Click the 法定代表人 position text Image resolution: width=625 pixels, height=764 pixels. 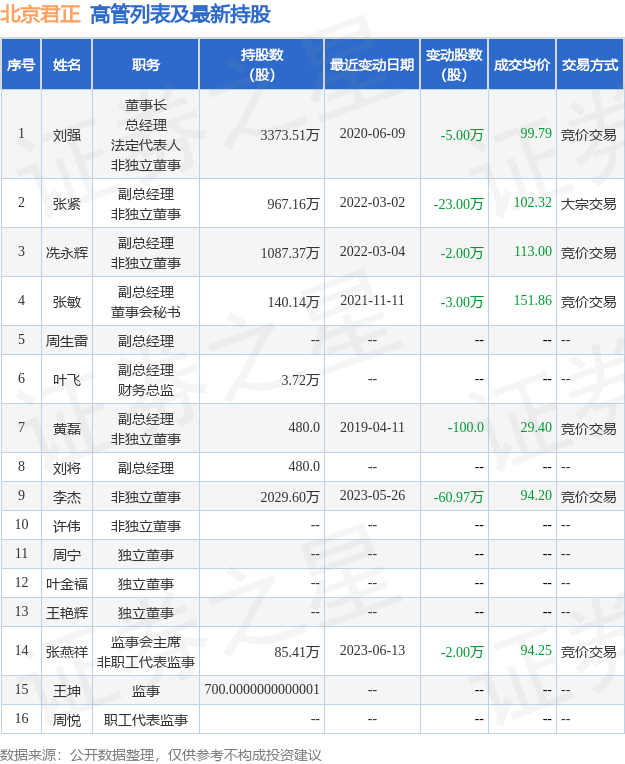tap(146, 145)
